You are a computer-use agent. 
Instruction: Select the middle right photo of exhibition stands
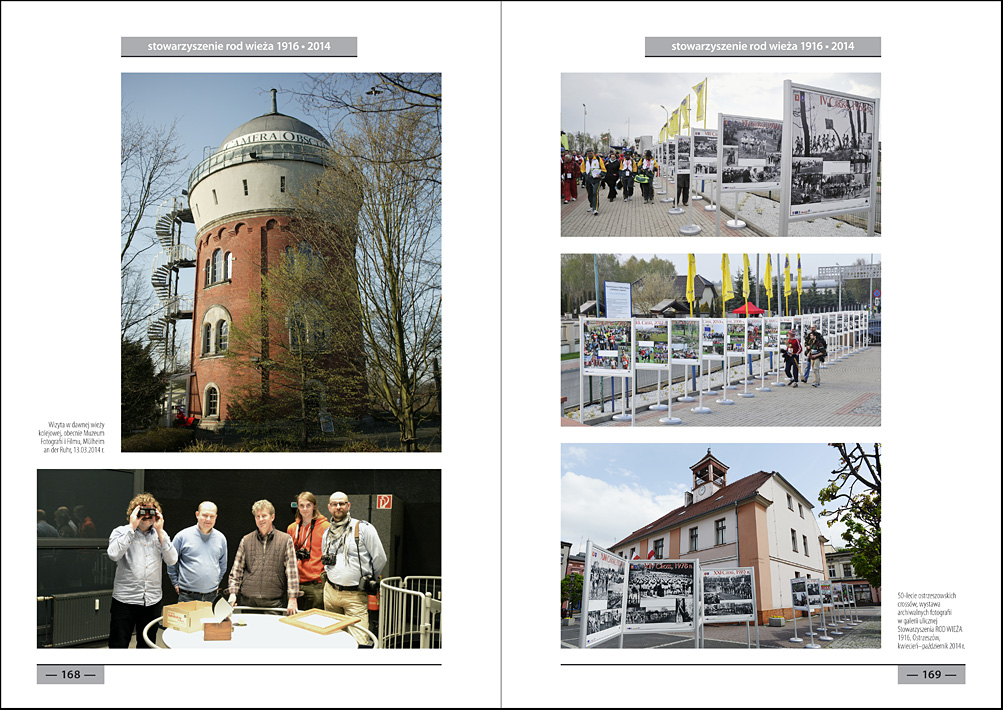tap(720, 339)
